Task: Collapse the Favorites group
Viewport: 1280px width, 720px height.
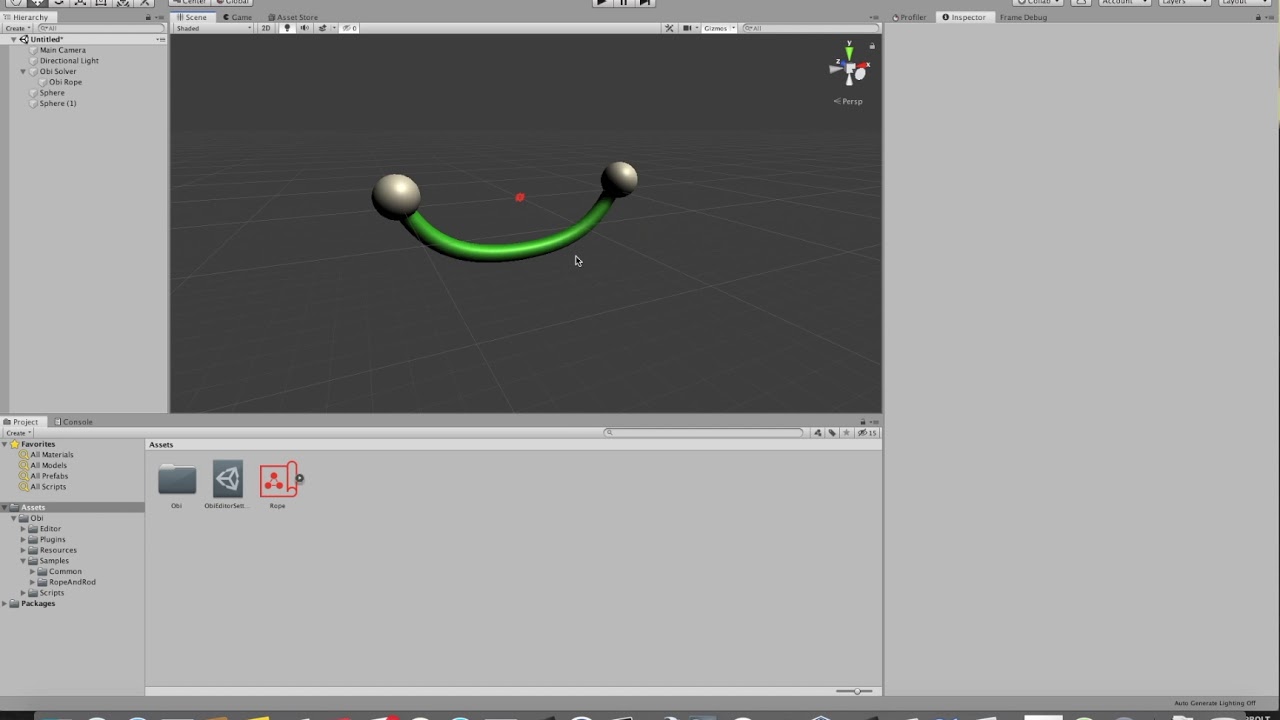Action: 5,444
